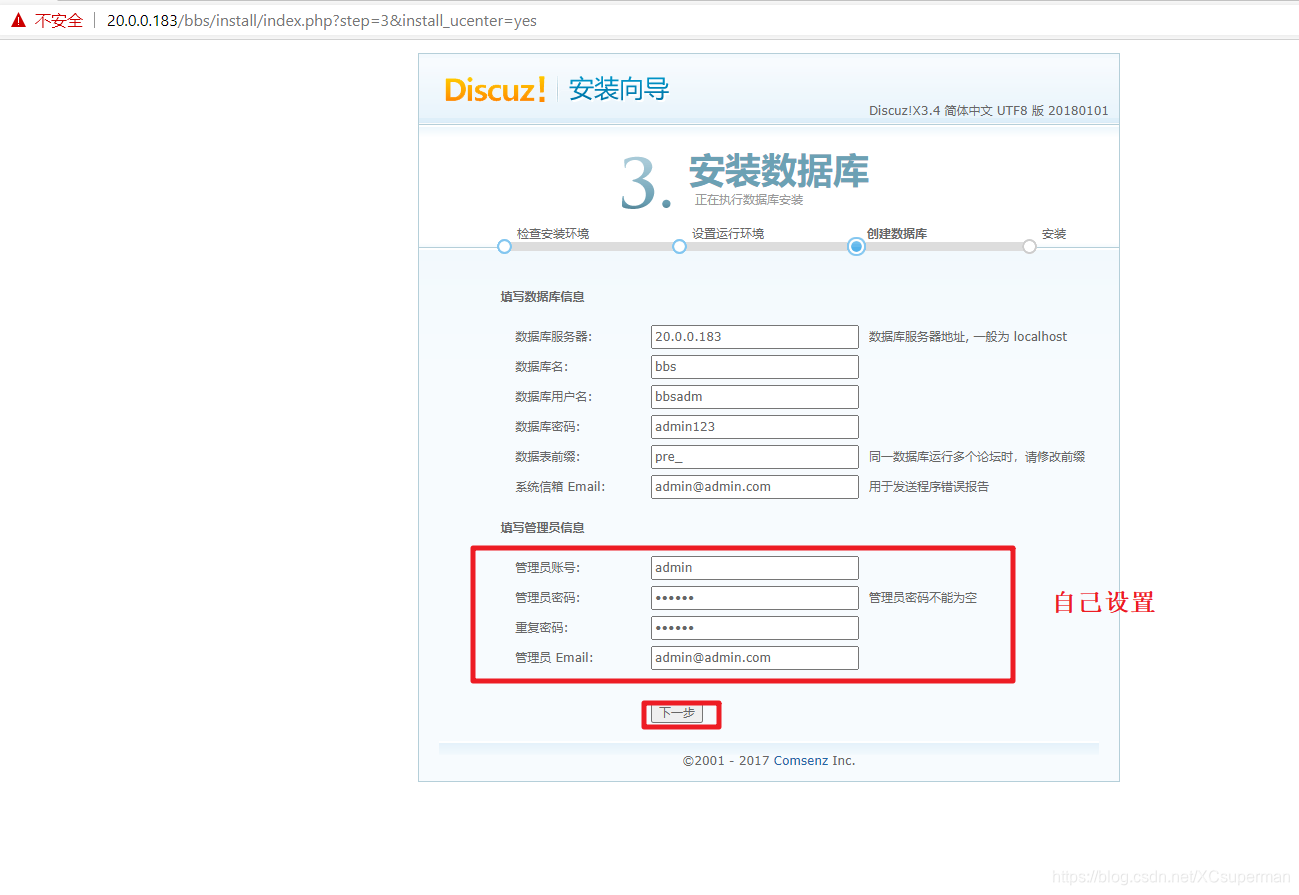The width and height of the screenshot is (1299, 895).
Task: Click the 检查安装环境 step circle
Action: [504, 247]
